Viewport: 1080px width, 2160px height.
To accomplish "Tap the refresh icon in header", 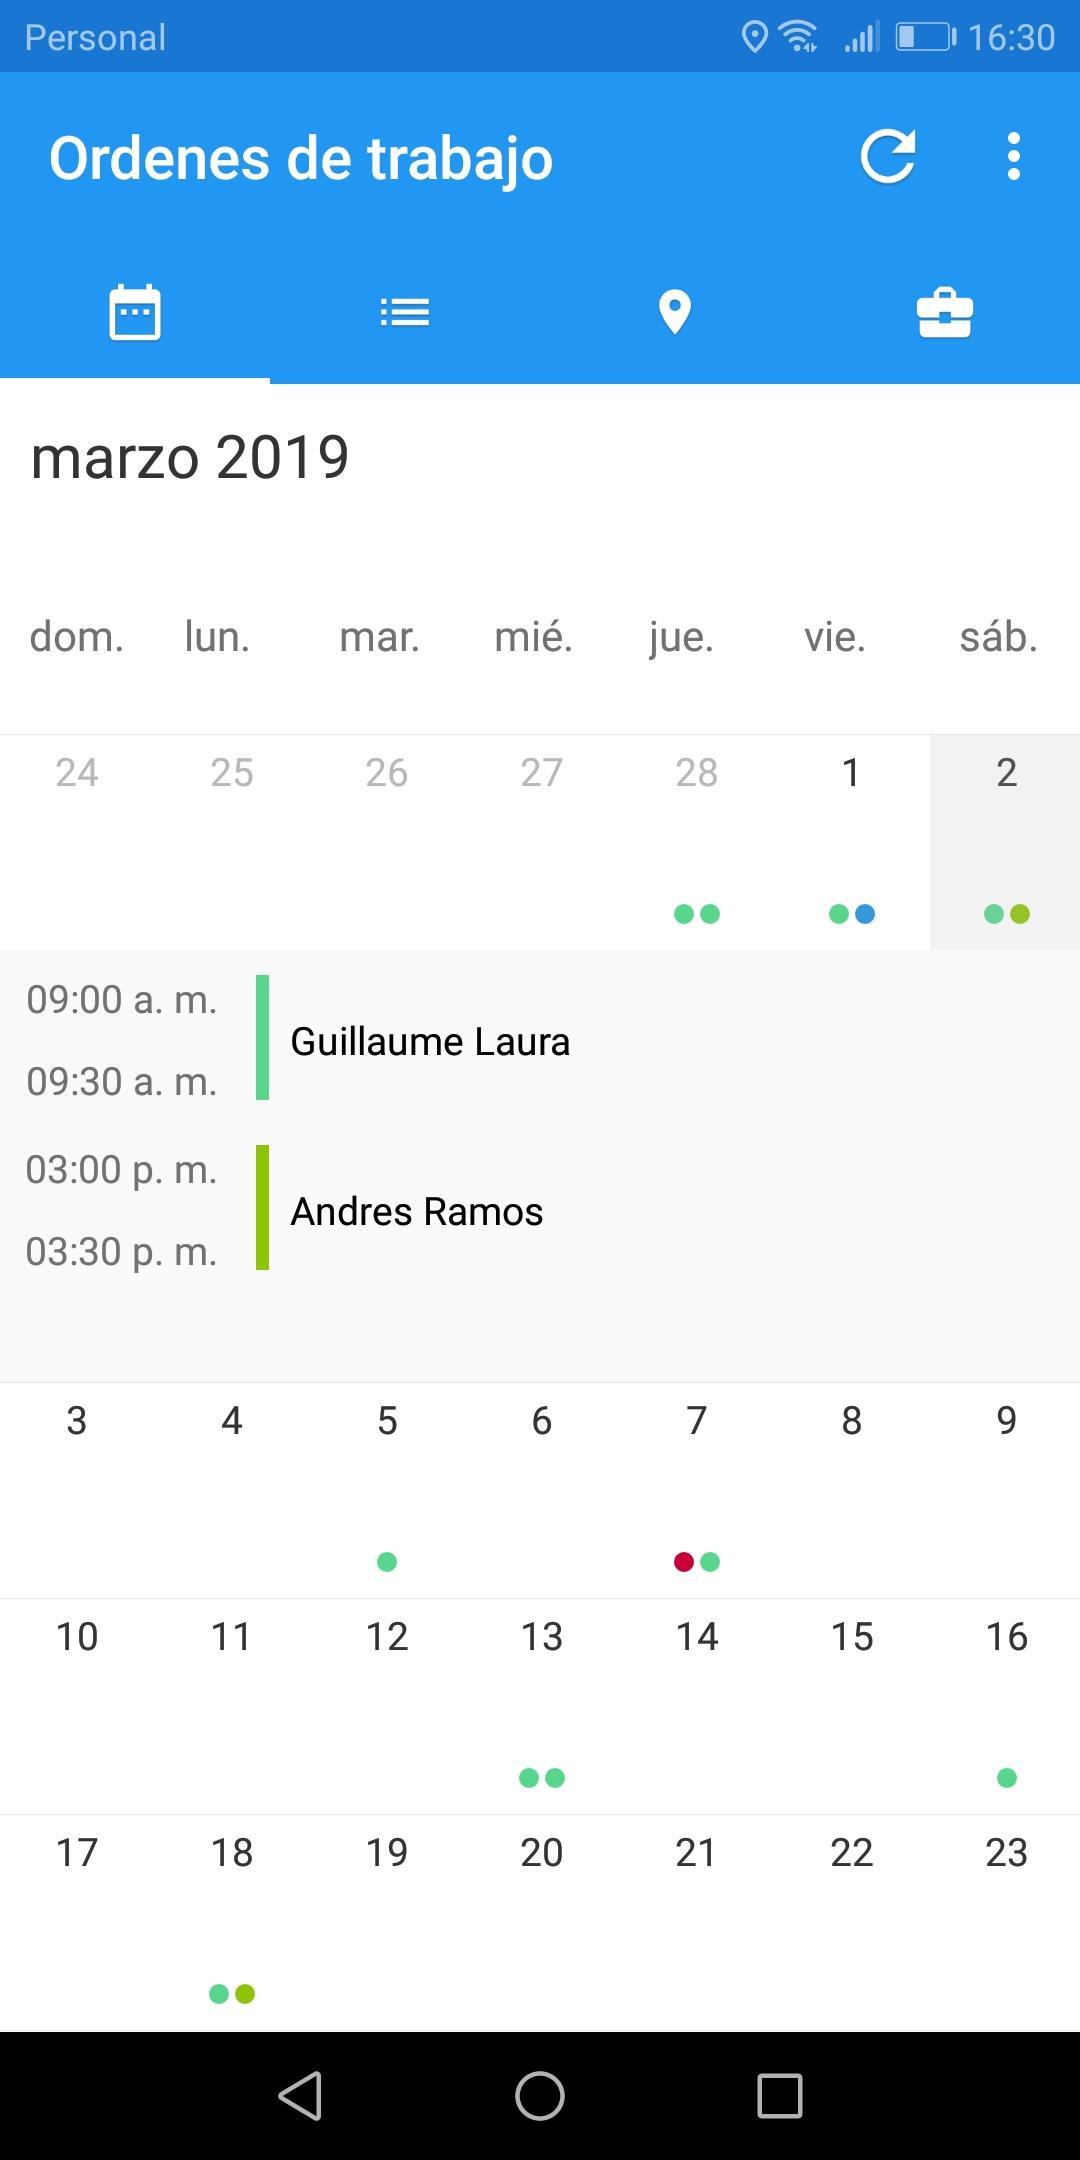I will (x=888, y=157).
